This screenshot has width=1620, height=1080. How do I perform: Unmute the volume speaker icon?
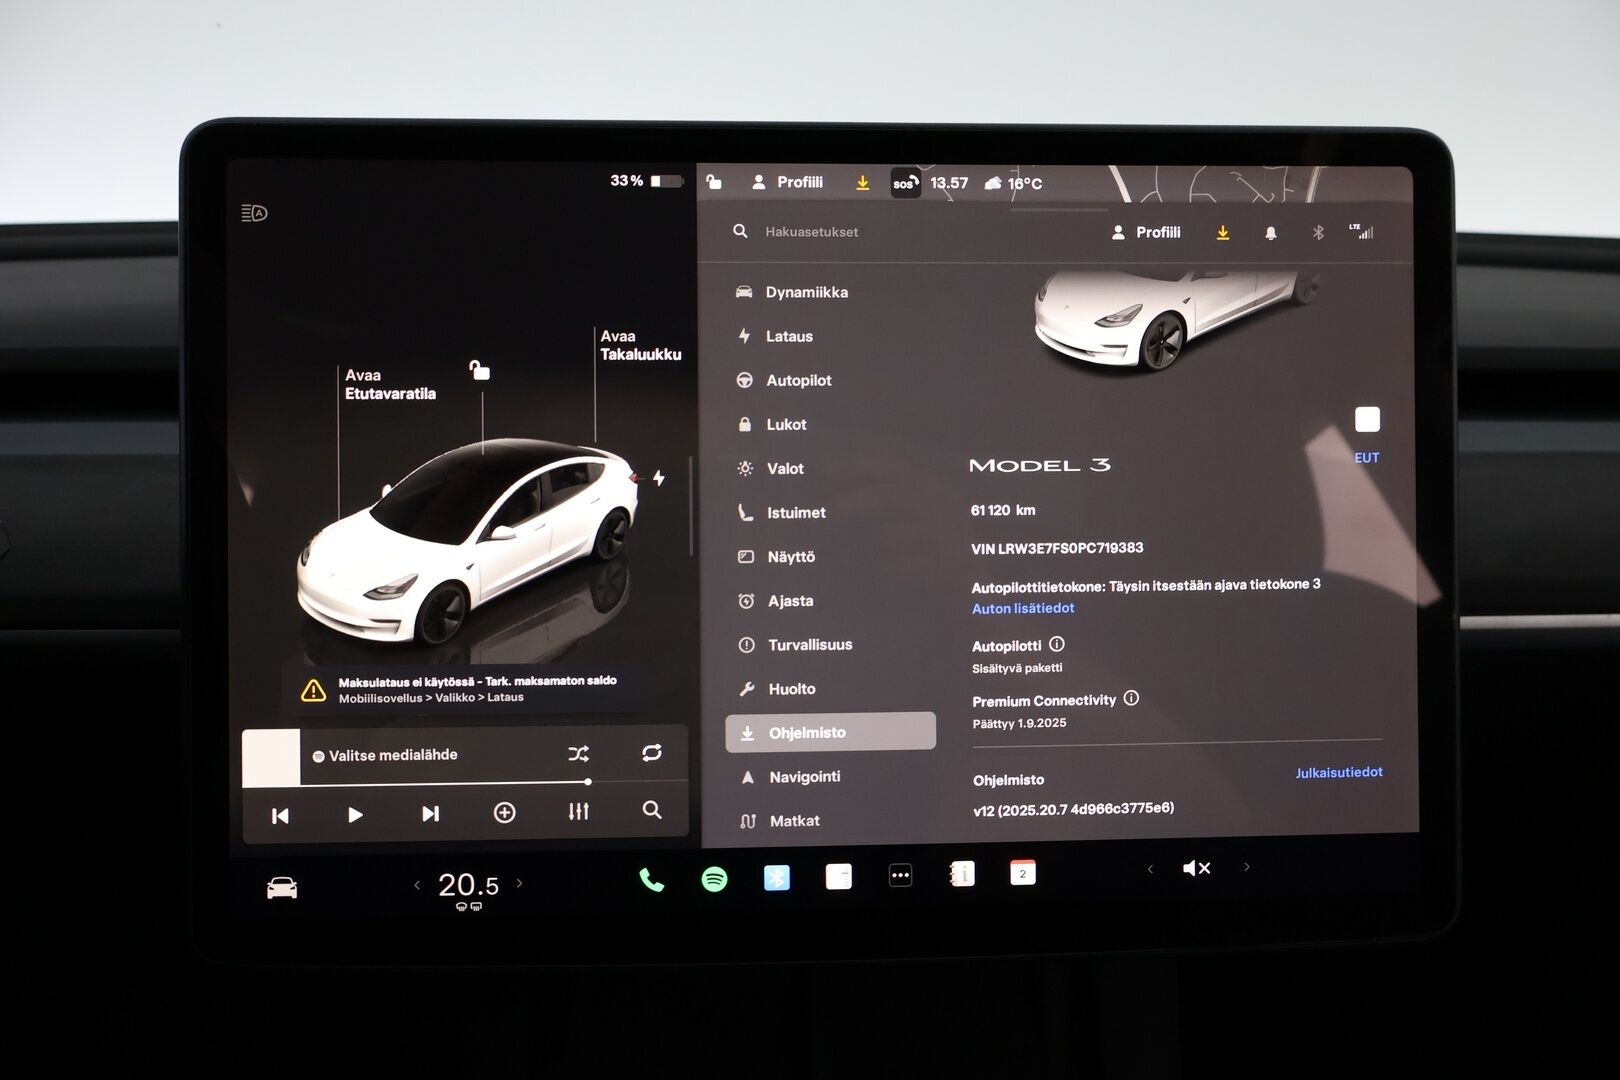pos(1196,868)
